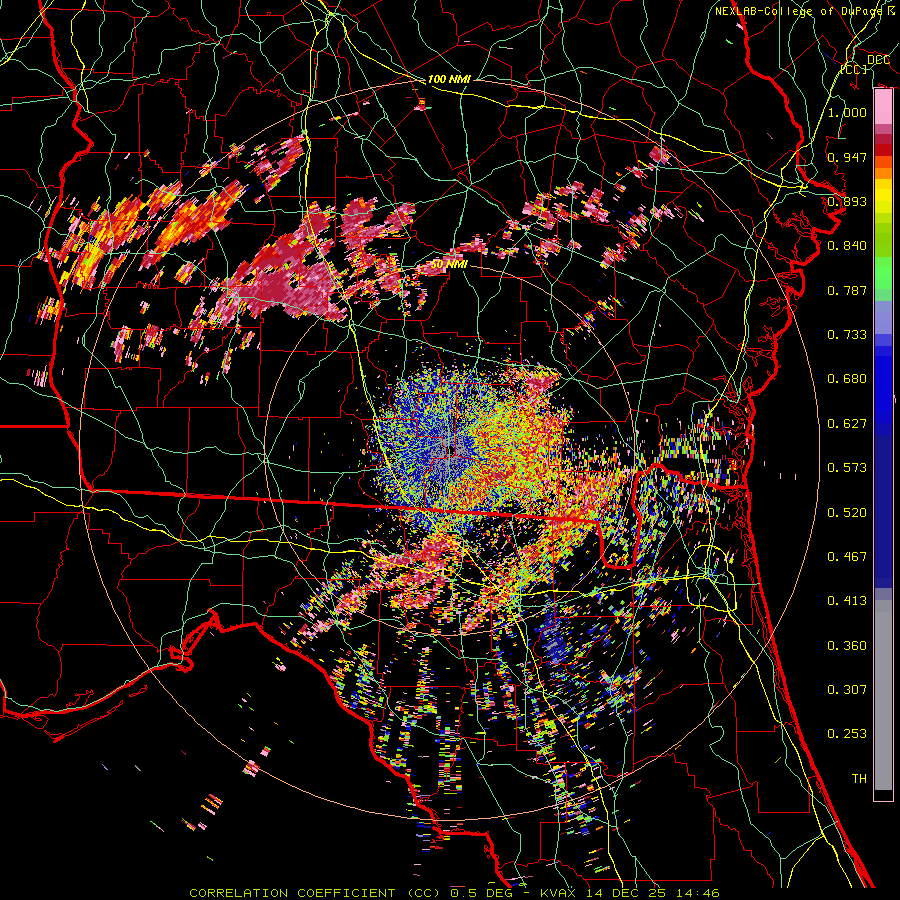900x900 pixels.
Task: Click the 0.787 scale value
Action: pos(847,290)
